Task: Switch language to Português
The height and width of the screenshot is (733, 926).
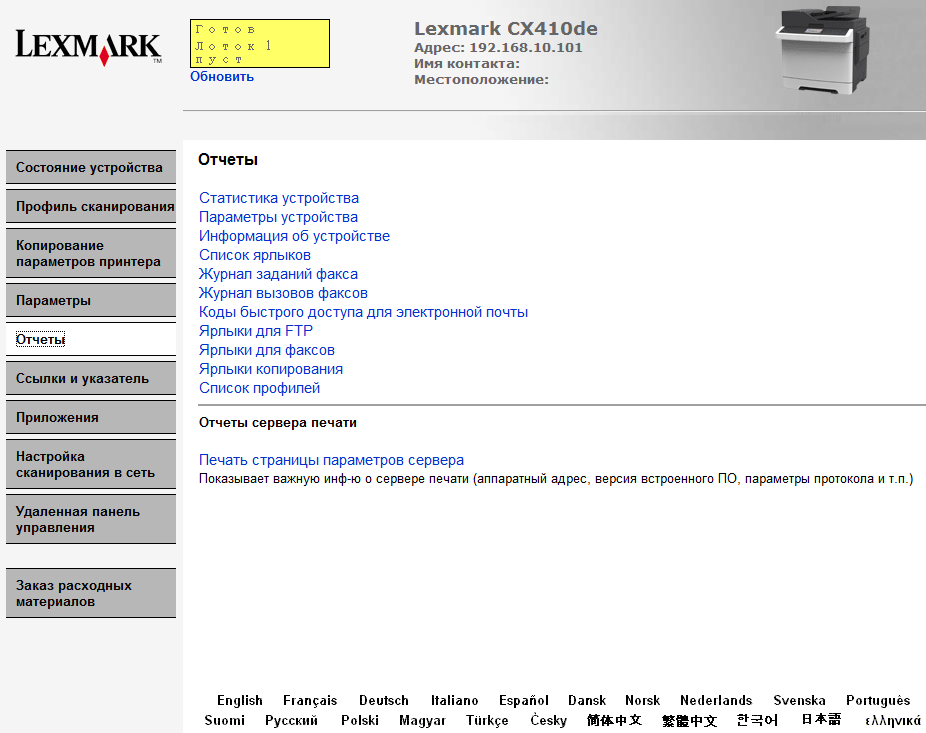Action: [878, 701]
